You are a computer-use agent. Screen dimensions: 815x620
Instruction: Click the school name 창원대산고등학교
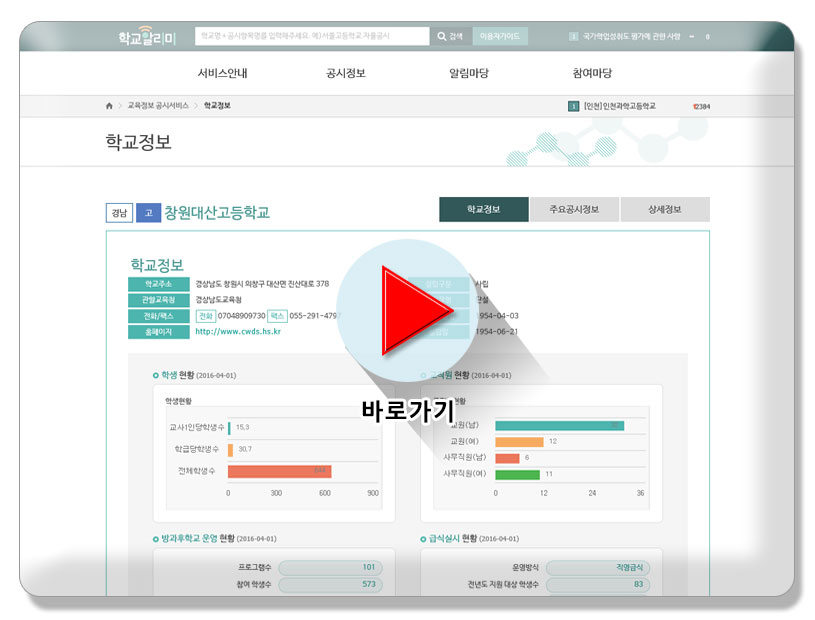pos(217,213)
